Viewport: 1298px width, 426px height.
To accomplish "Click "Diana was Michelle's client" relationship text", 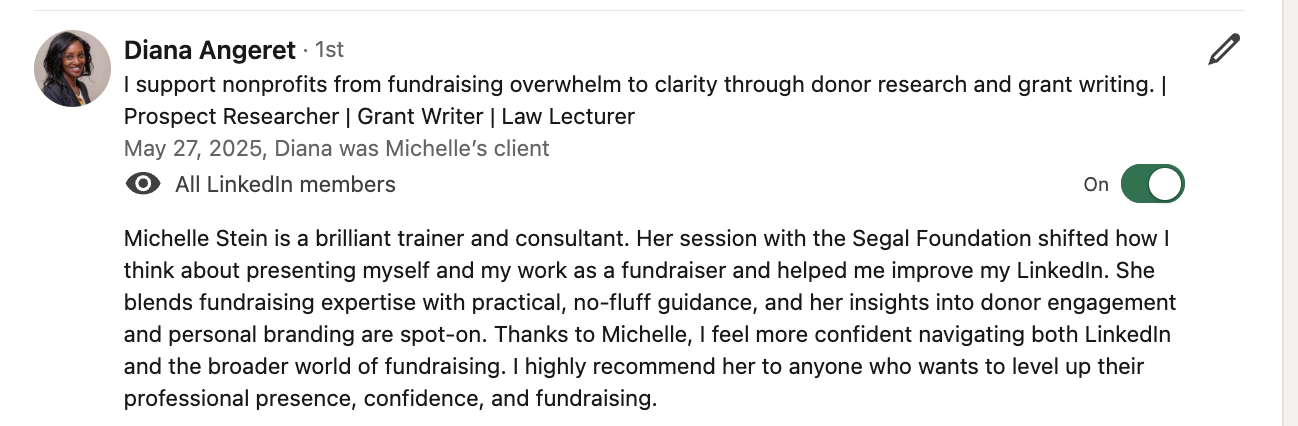I will point(411,149).
